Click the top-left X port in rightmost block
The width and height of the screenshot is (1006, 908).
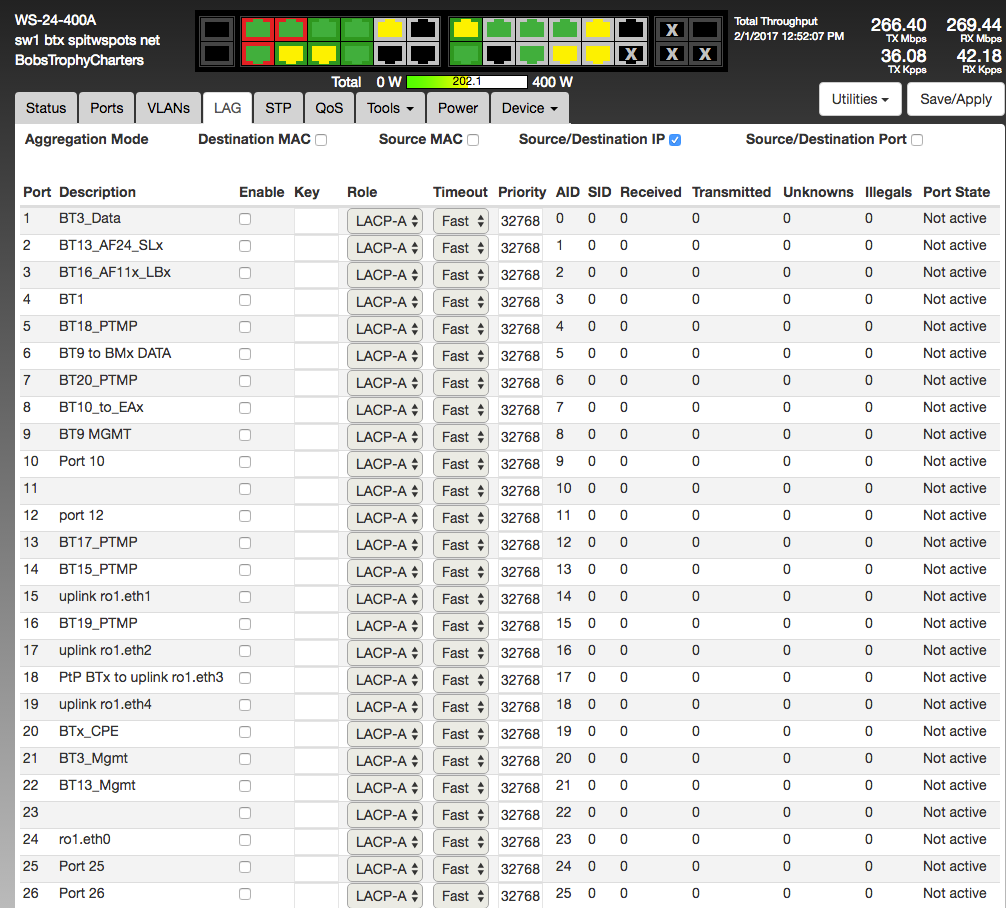click(x=673, y=30)
